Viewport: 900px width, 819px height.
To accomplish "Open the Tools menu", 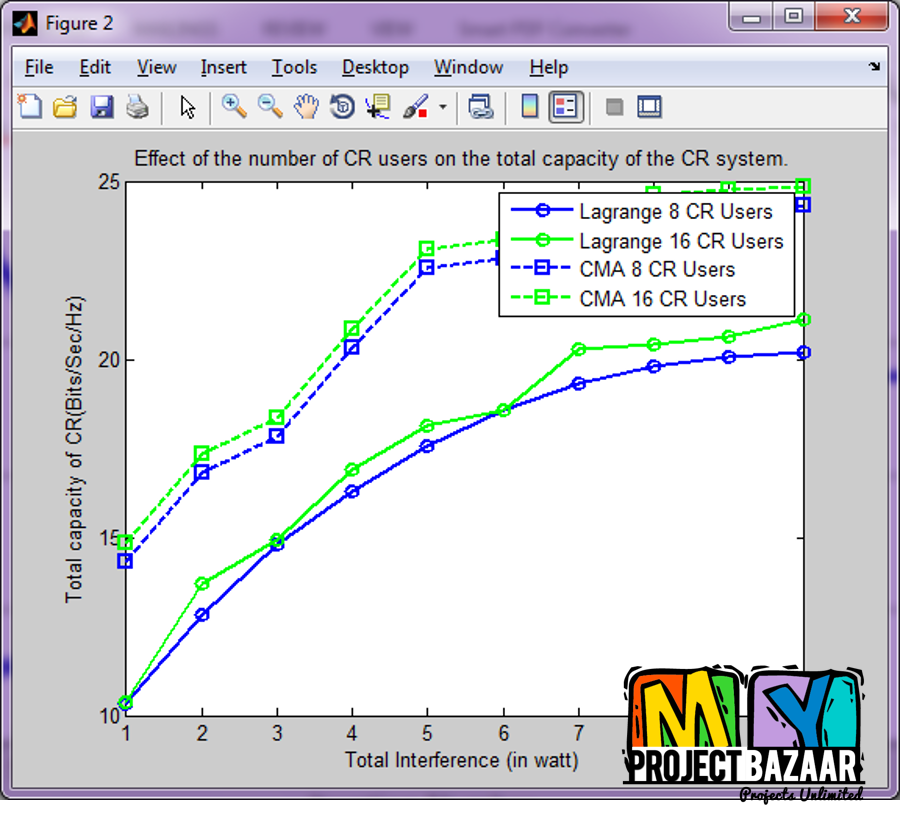I will [x=294, y=67].
